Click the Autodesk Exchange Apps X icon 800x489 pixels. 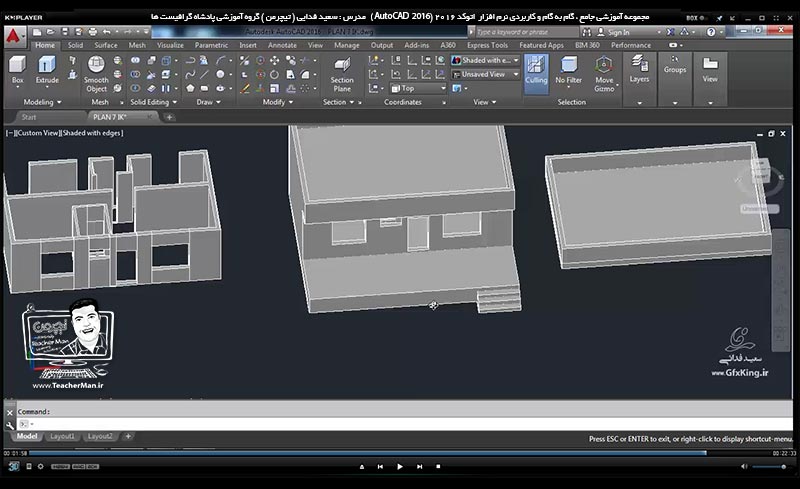pos(670,32)
